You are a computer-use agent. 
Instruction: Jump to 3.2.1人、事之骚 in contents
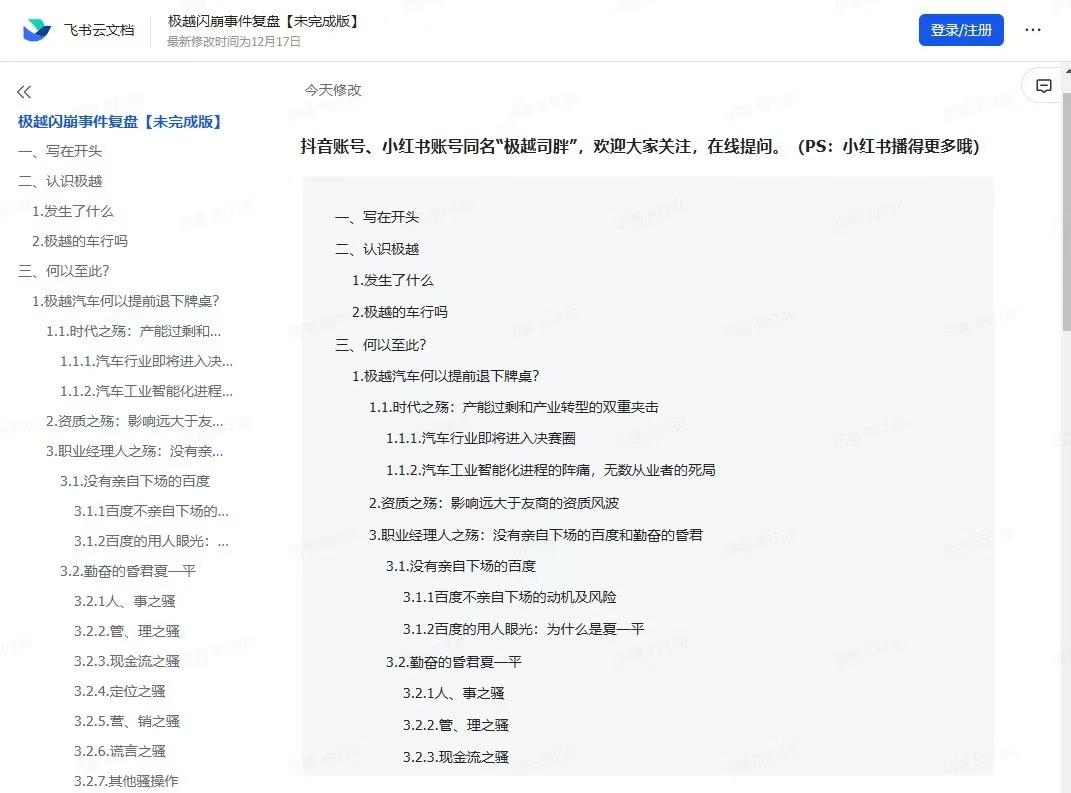[454, 693]
